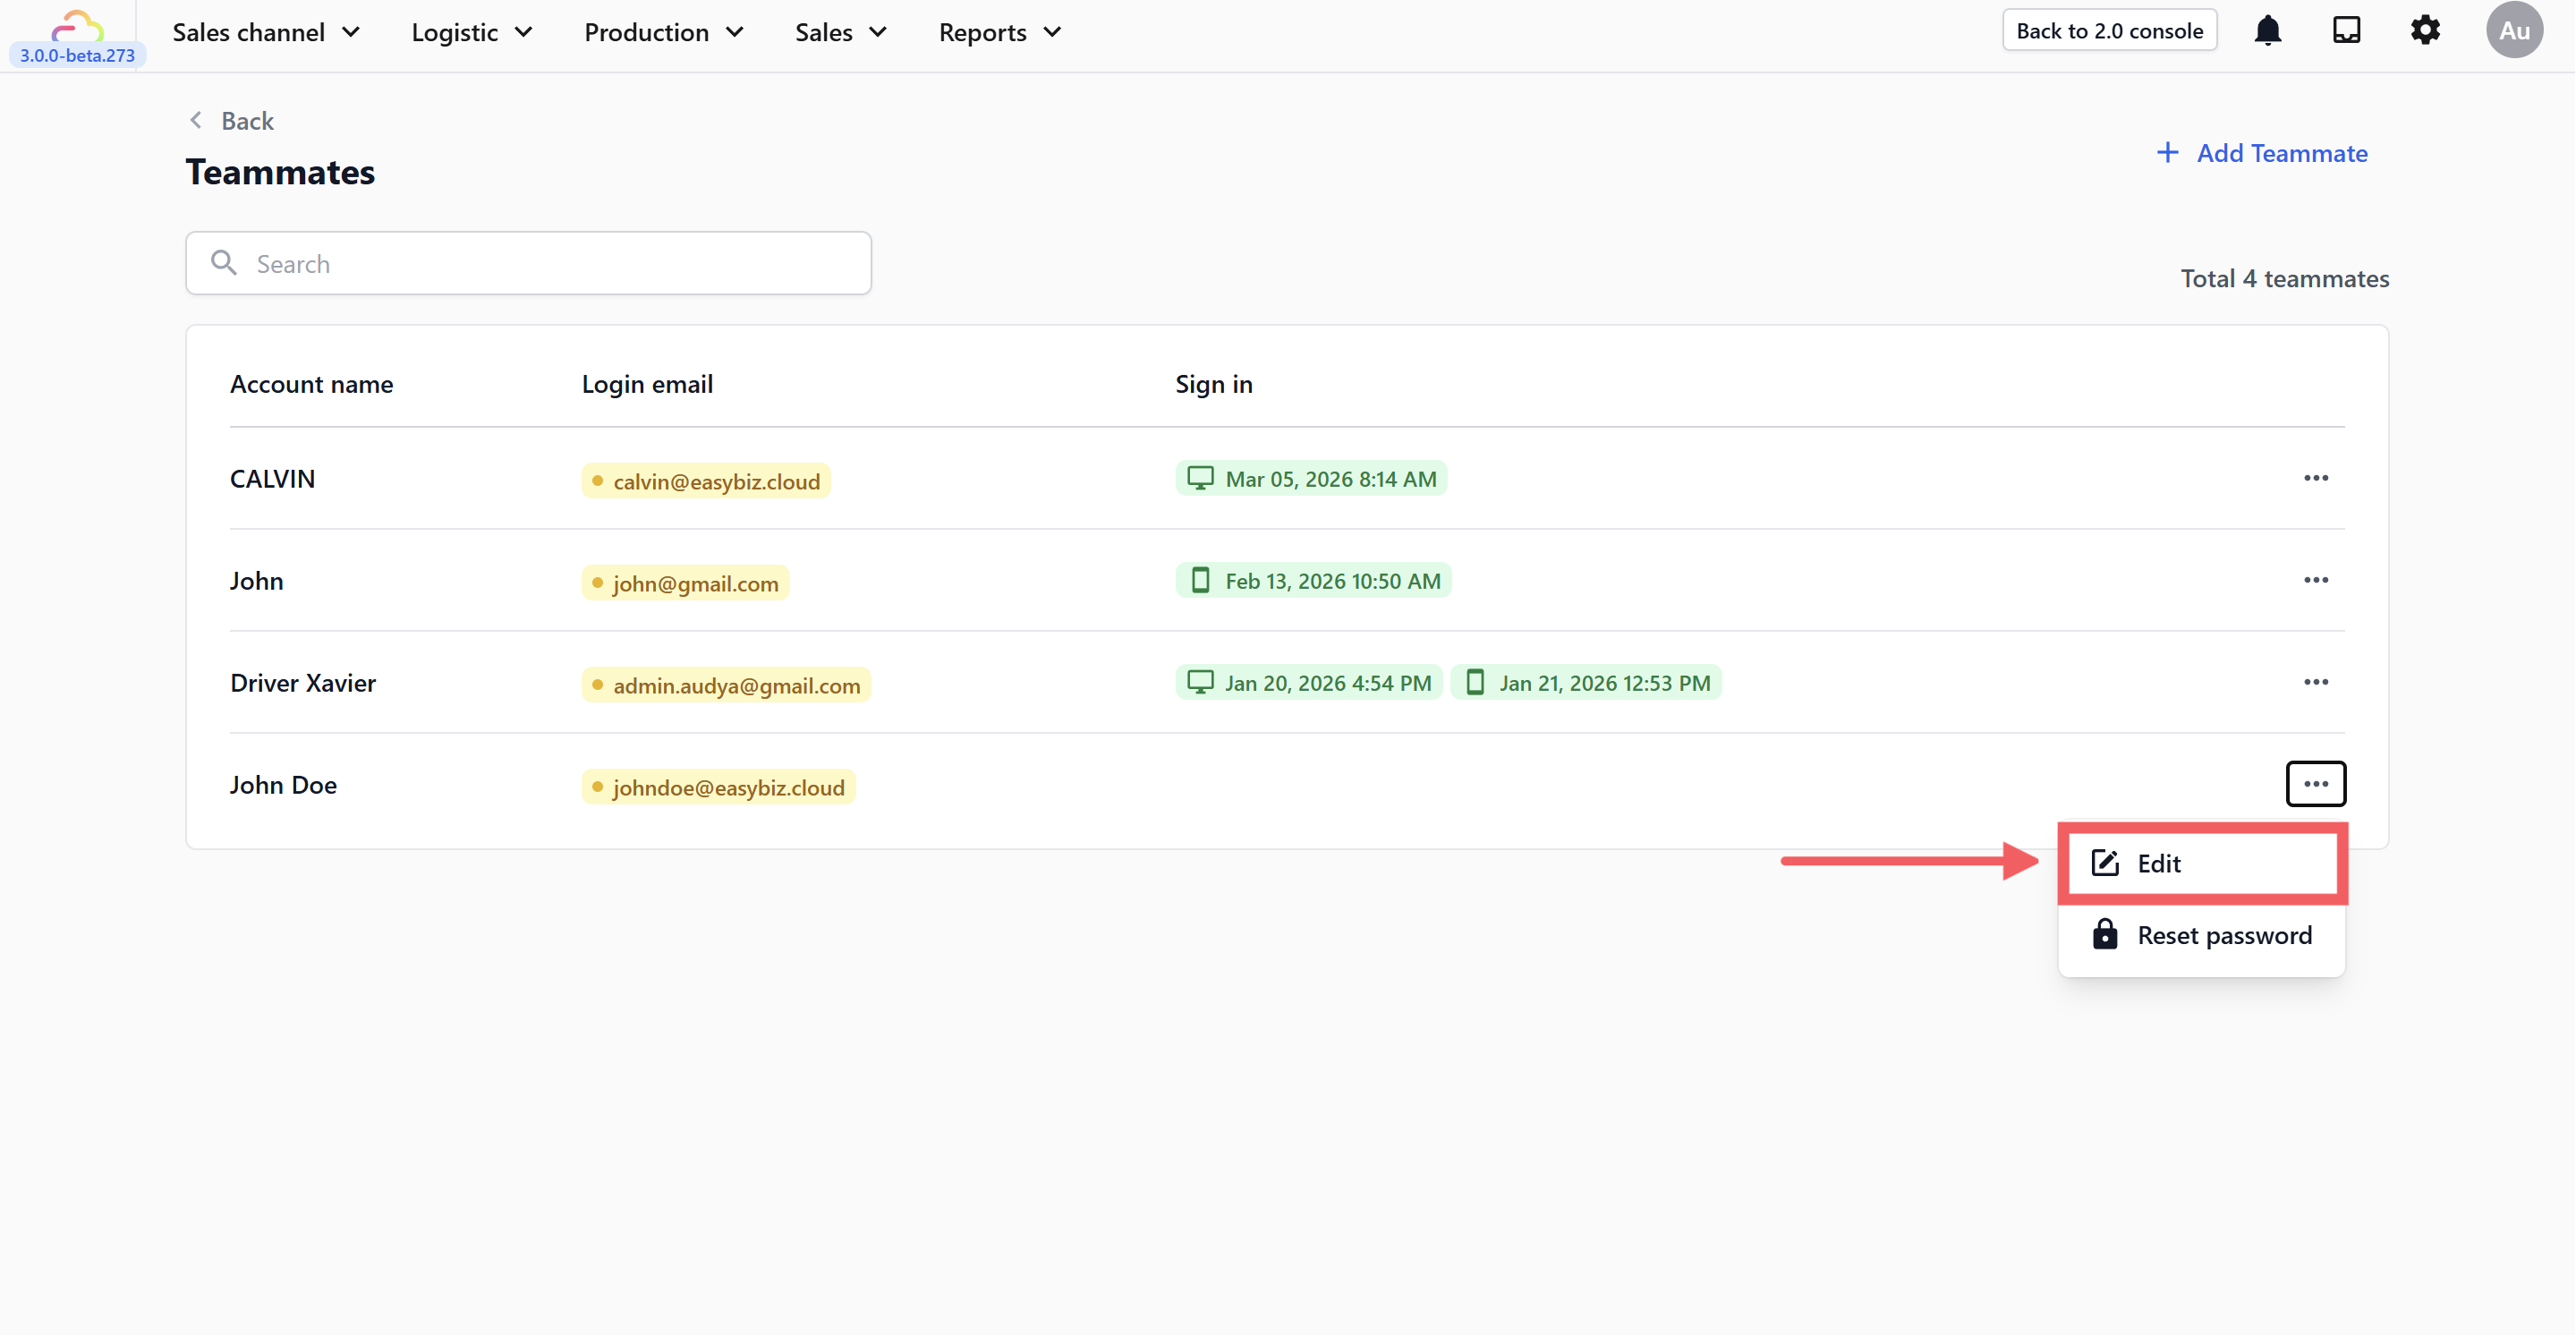This screenshot has height=1336, width=2576.
Task: Click Back to 2.0 console button
Action: point(2109,31)
